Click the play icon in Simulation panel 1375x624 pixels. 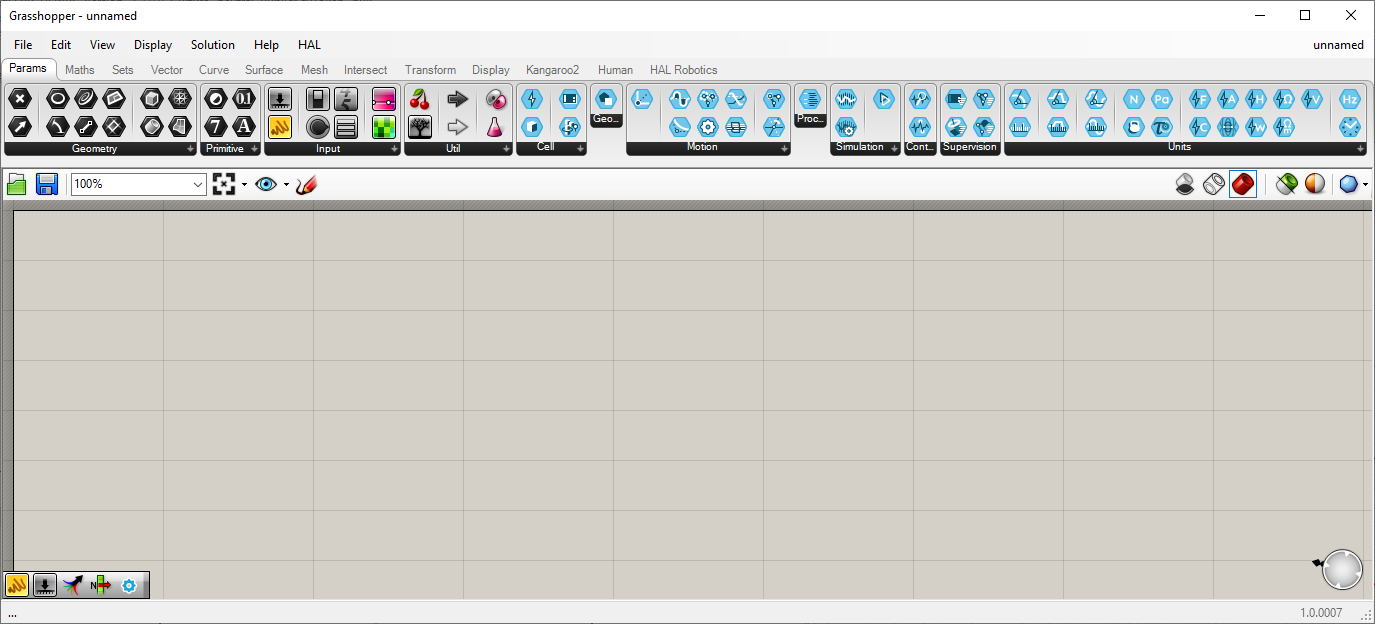click(x=883, y=98)
